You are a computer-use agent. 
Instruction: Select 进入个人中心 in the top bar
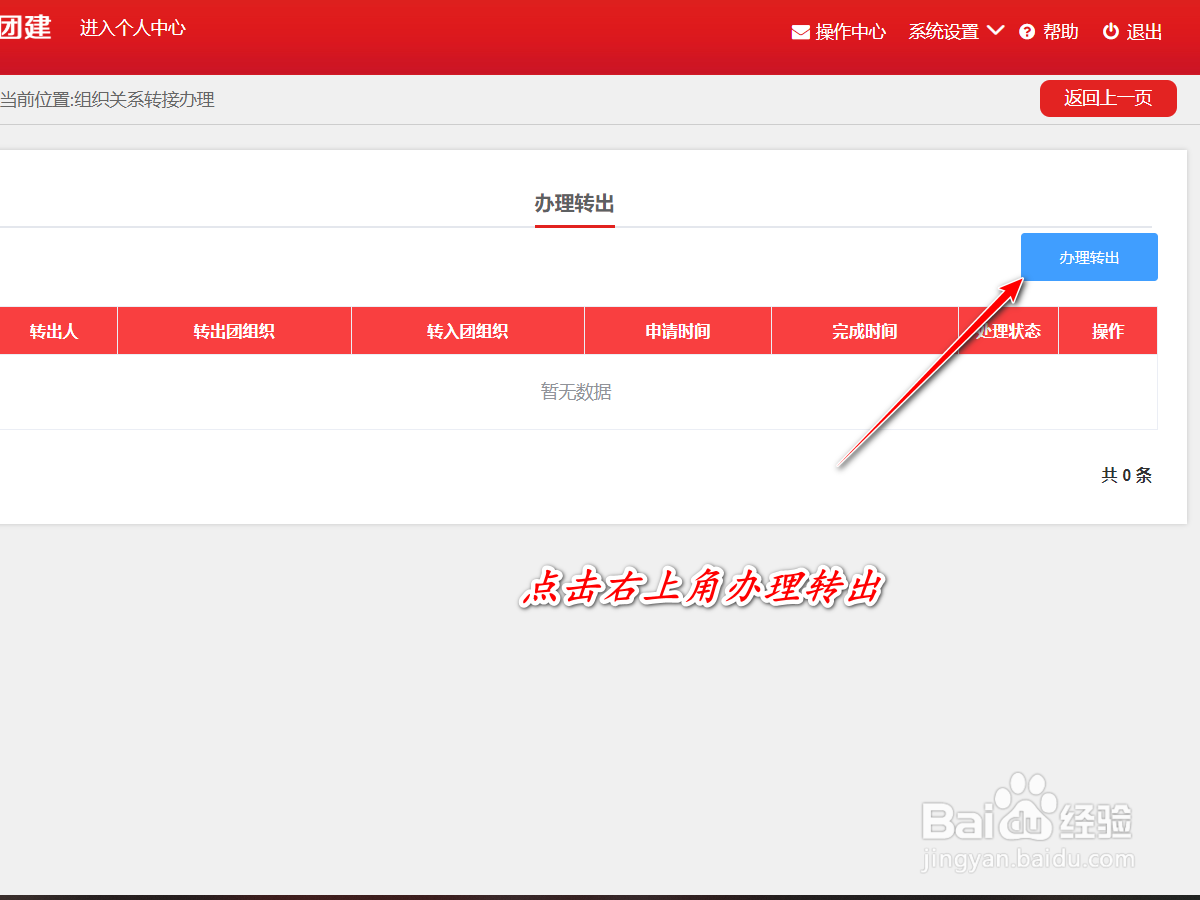pyautogui.click(x=135, y=29)
